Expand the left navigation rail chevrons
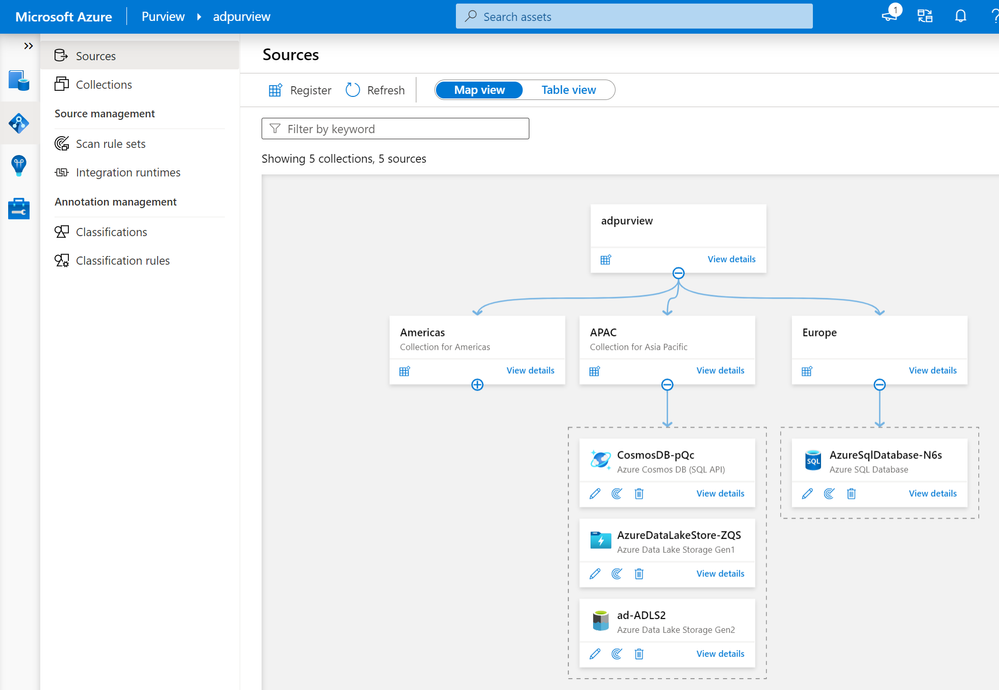 [28, 46]
